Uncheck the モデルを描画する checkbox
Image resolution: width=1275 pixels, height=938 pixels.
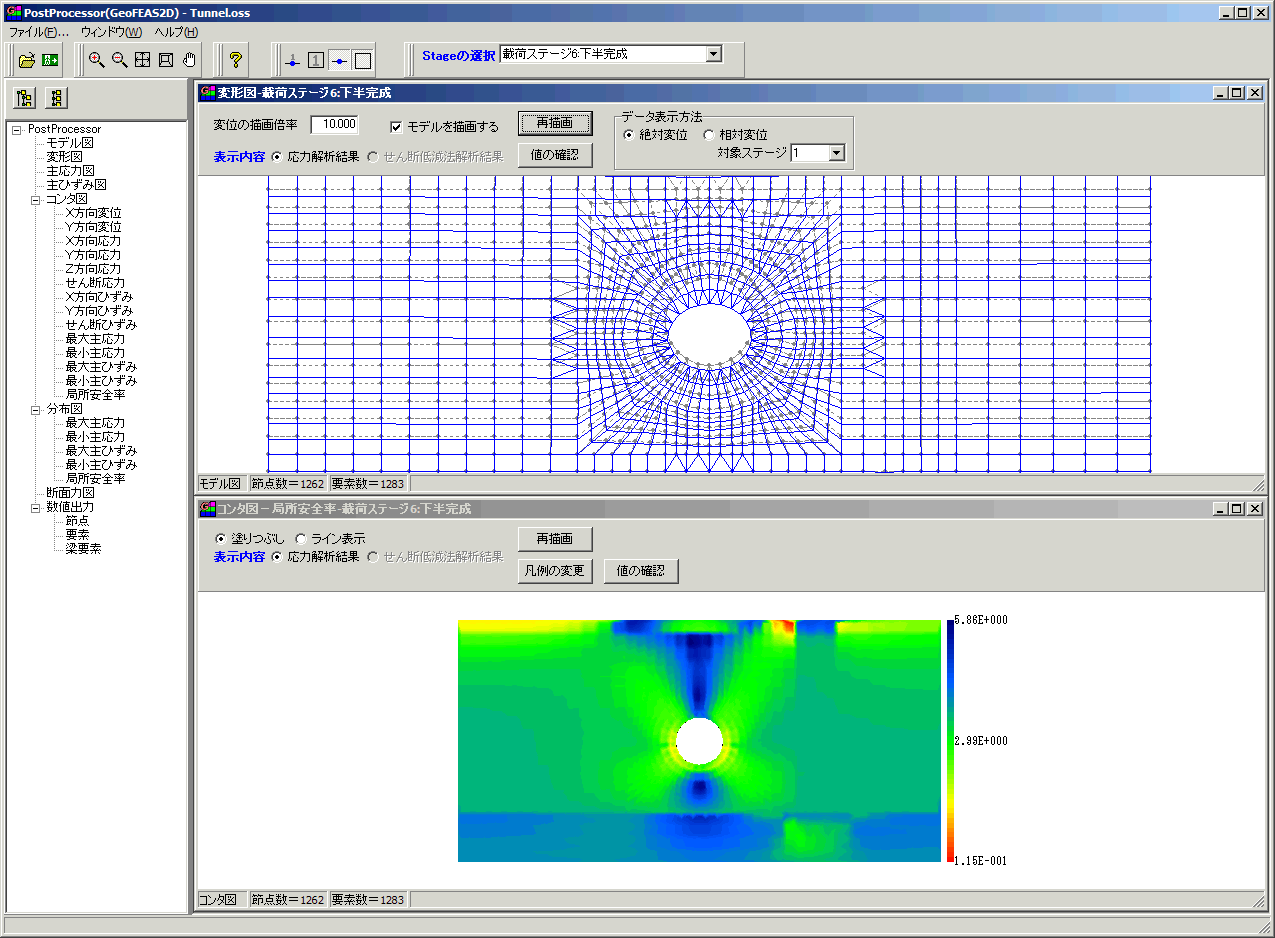tap(396, 127)
